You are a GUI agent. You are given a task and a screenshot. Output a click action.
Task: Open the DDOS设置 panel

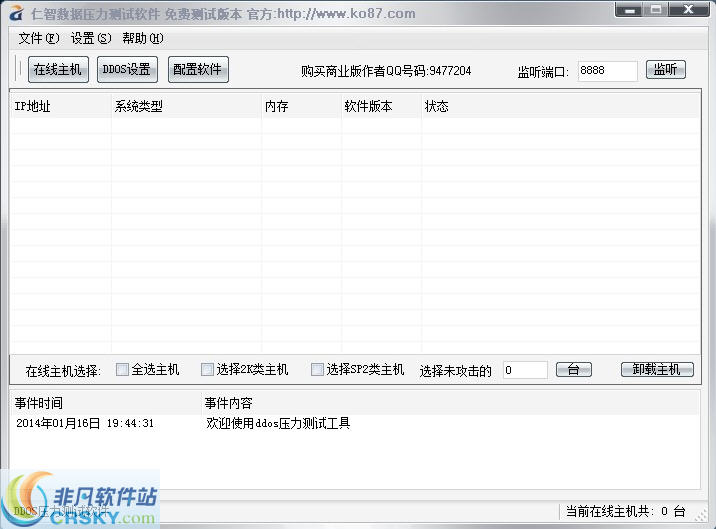pyautogui.click(x=127, y=69)
